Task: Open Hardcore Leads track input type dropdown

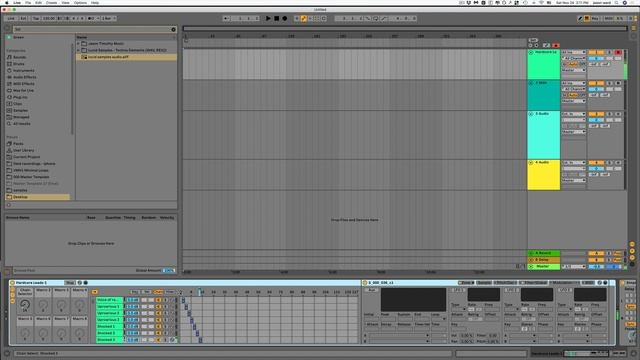Action: 573,52
